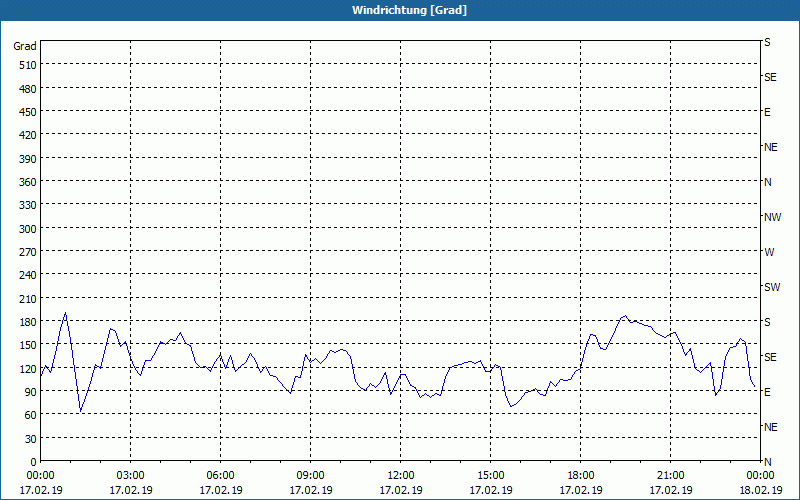This screenshot has width=800, height=500.
Task: Select the 150 y-axis value
Action: coord(29,345)
